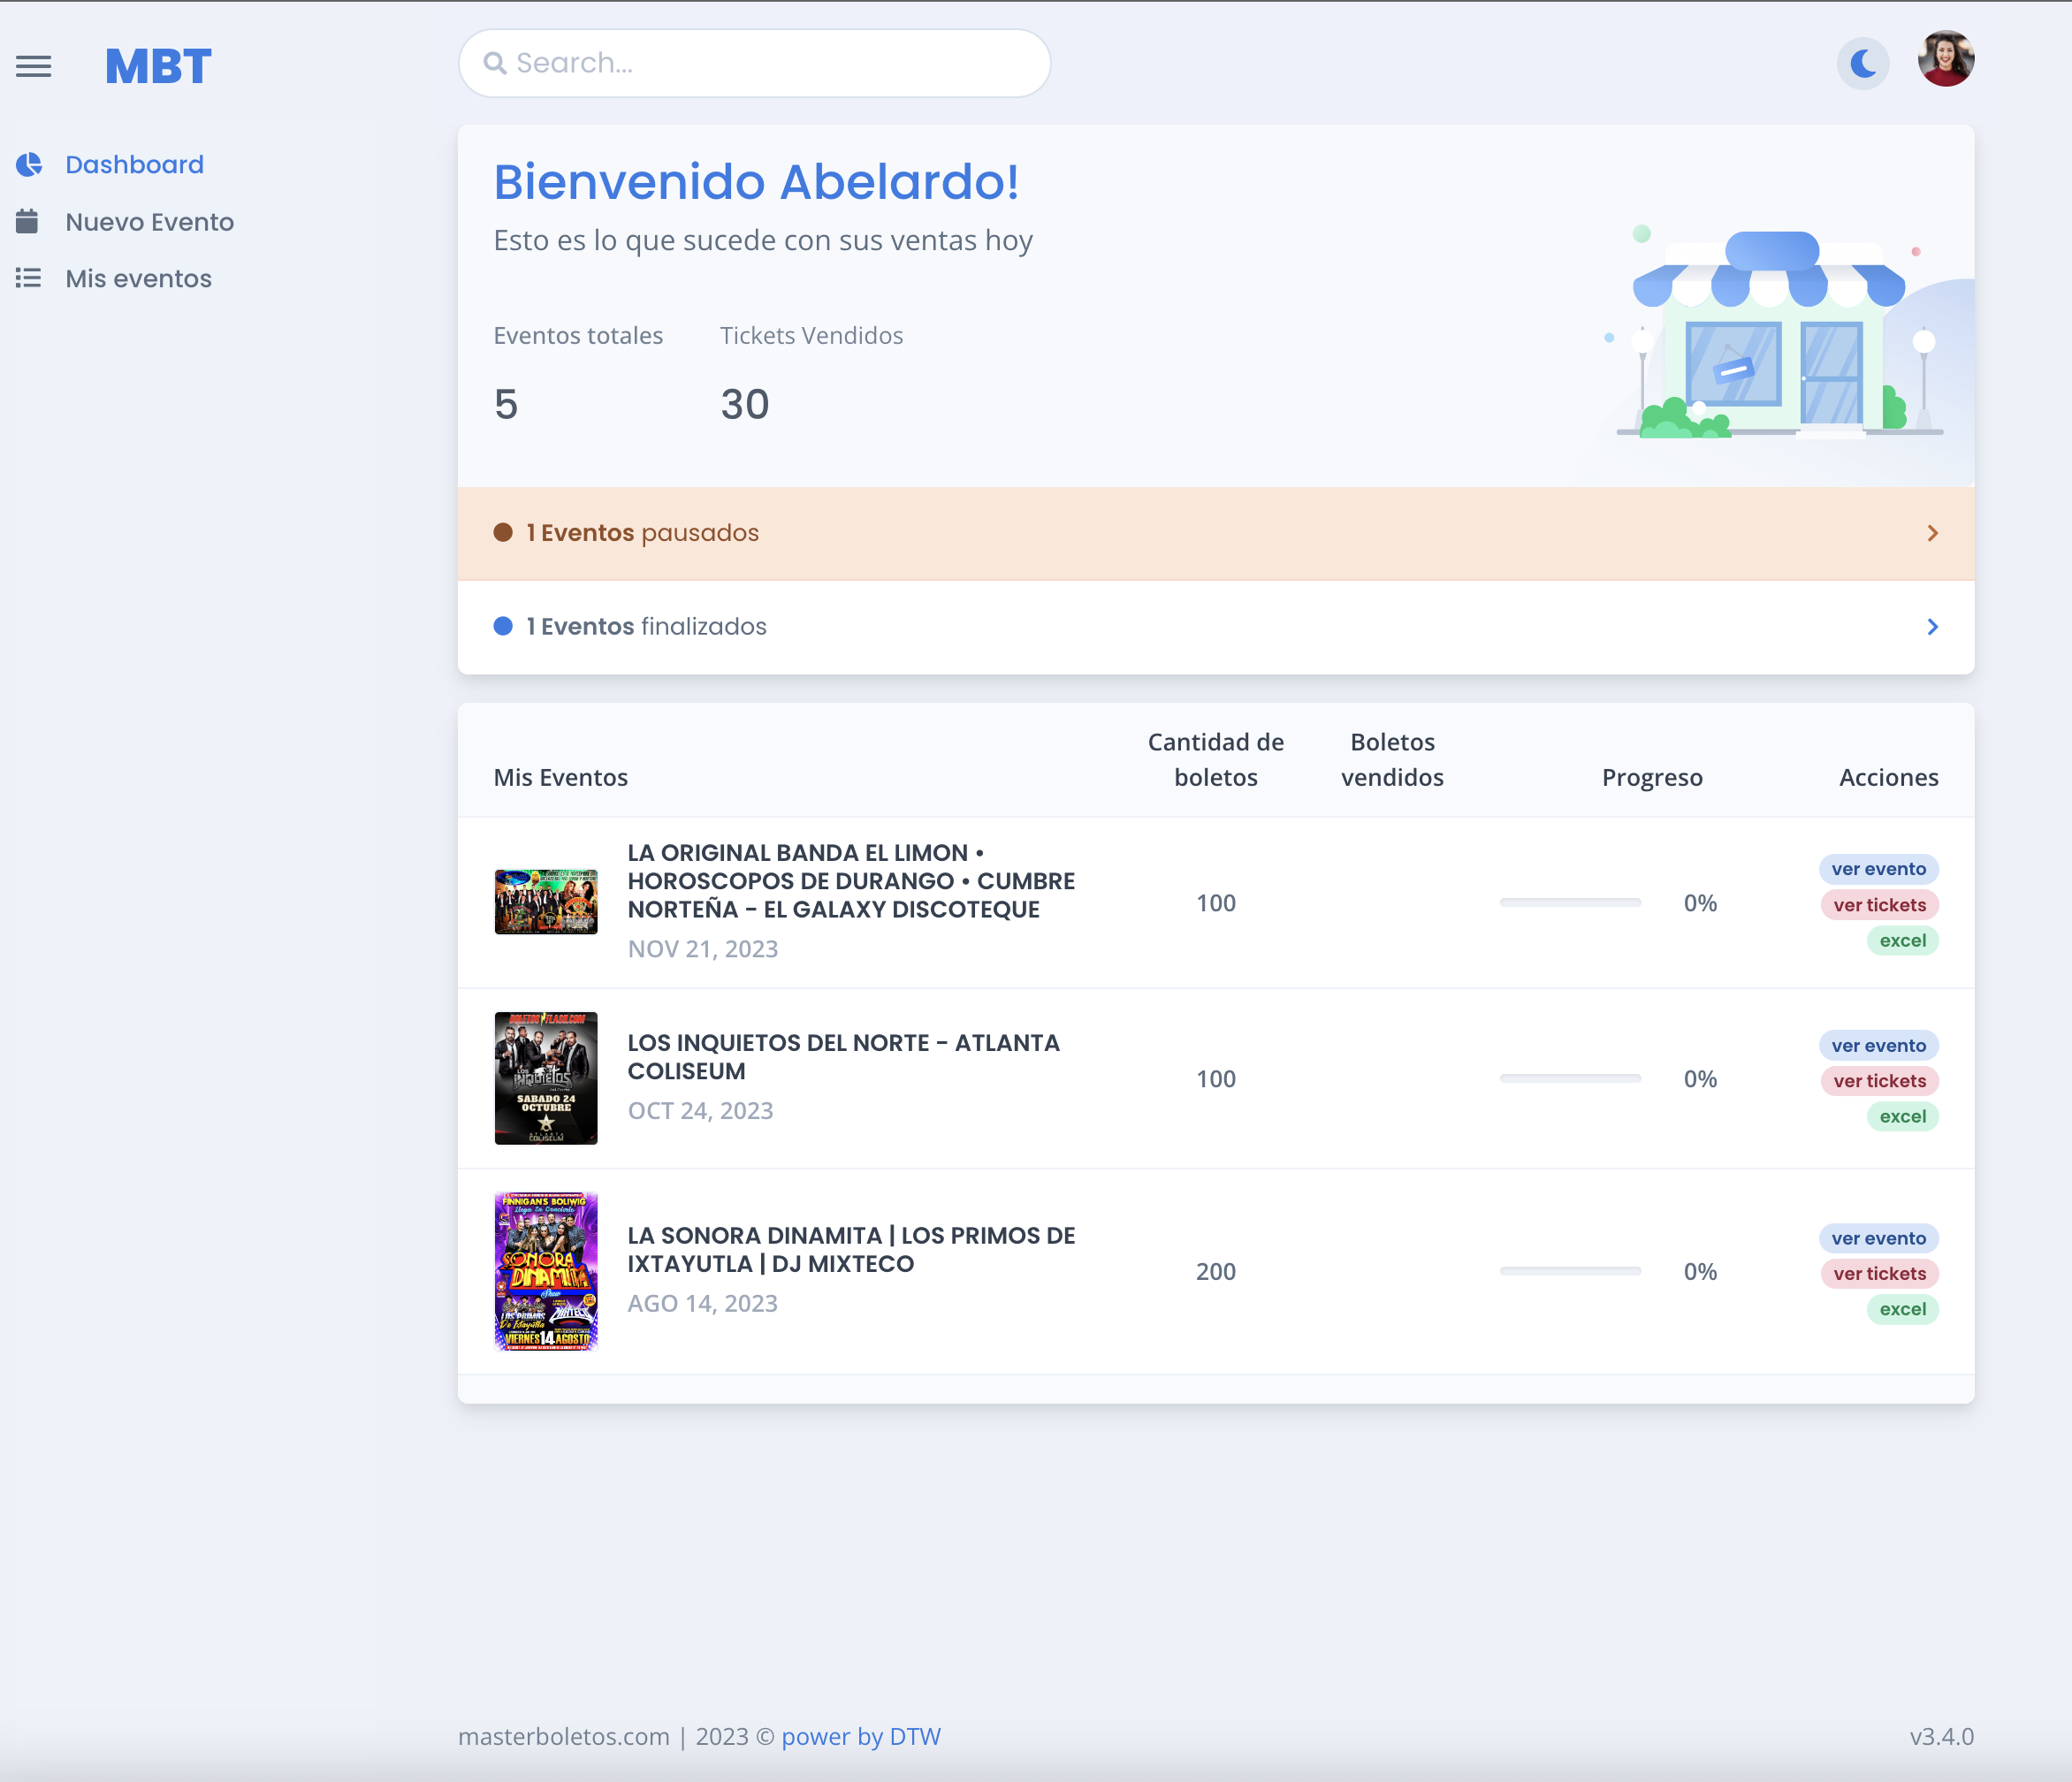Image resolution: width=2072 pixels, height=1782 pixels.
Task: Click ver evento for Banda El Limon
Action: [x=1878, y=869]
